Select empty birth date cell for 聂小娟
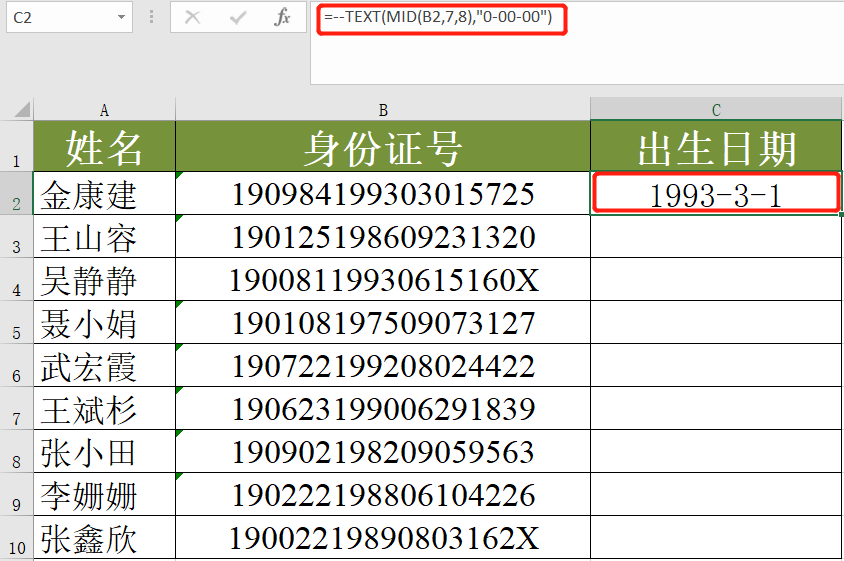 coord(716,322)
